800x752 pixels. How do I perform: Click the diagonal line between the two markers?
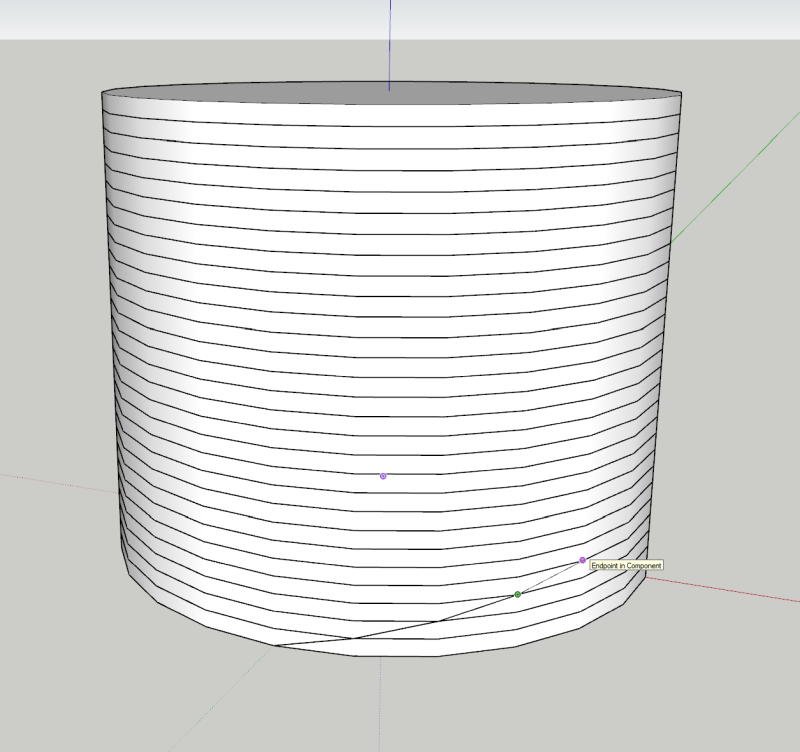pyautogui.click(x=550, y=578)
